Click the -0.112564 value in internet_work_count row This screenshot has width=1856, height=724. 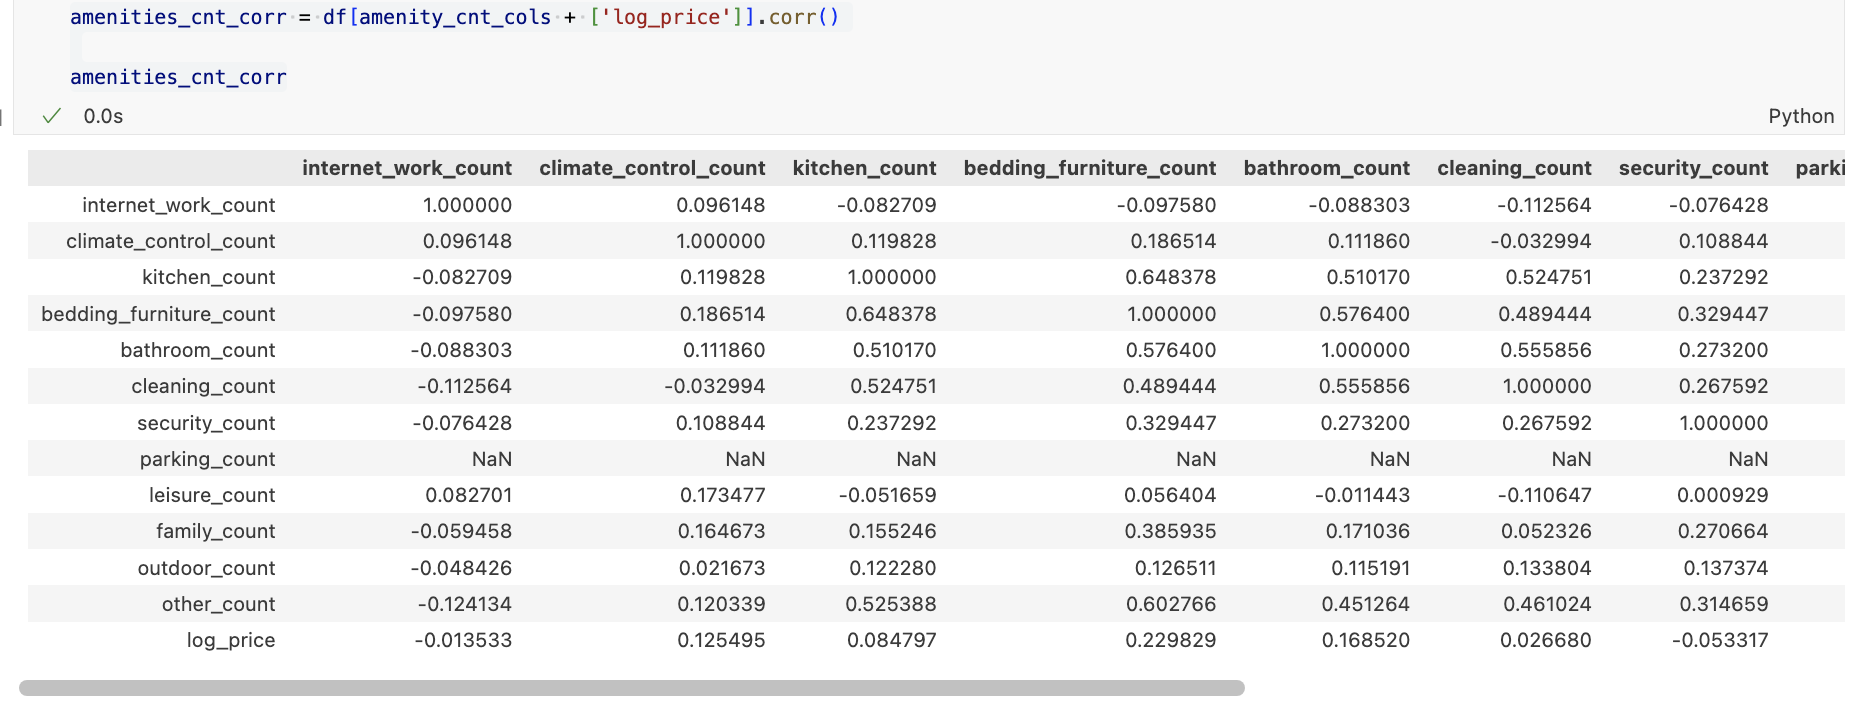click(1543, 205)
